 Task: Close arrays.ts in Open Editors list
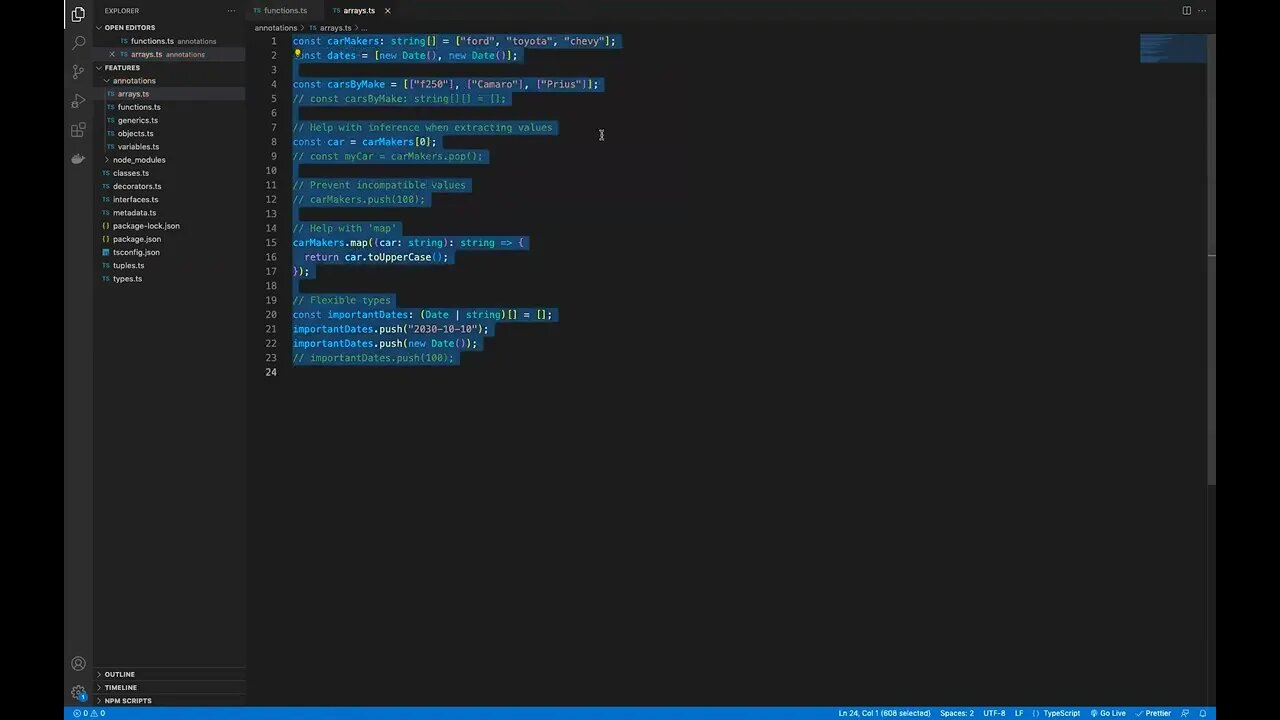coord(112,54)
